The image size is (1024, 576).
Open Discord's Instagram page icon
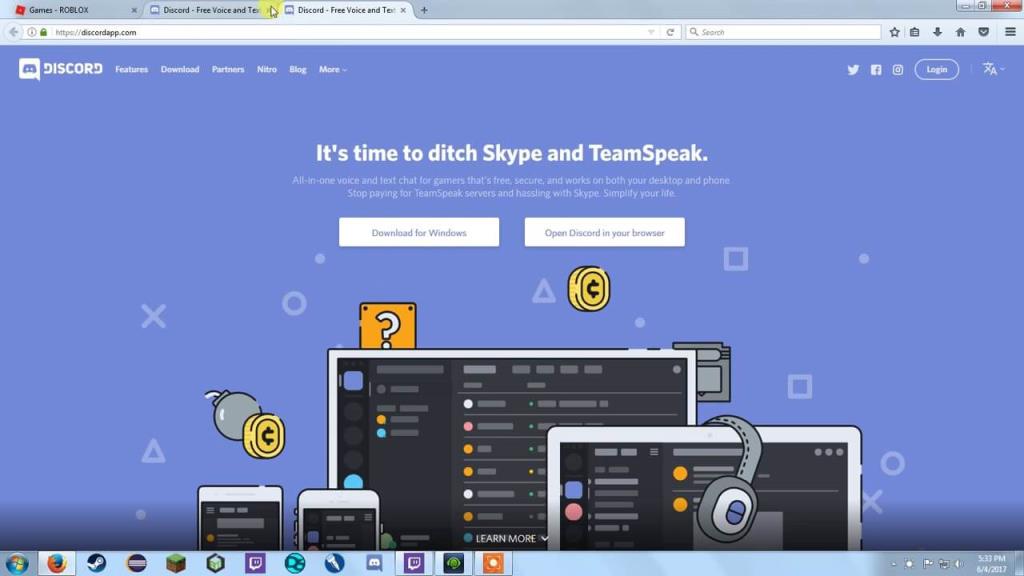(x=898, y=70)
